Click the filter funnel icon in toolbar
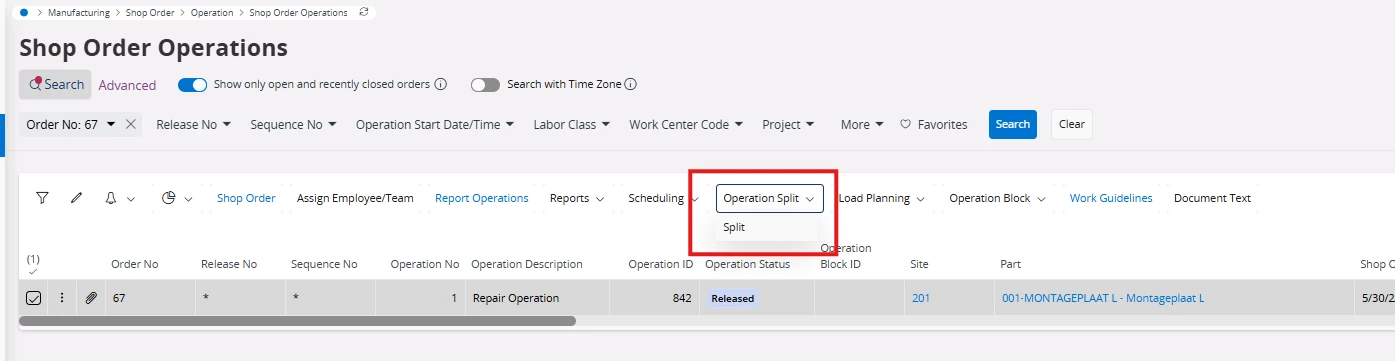1395x361 pixels. click(42, 198)
